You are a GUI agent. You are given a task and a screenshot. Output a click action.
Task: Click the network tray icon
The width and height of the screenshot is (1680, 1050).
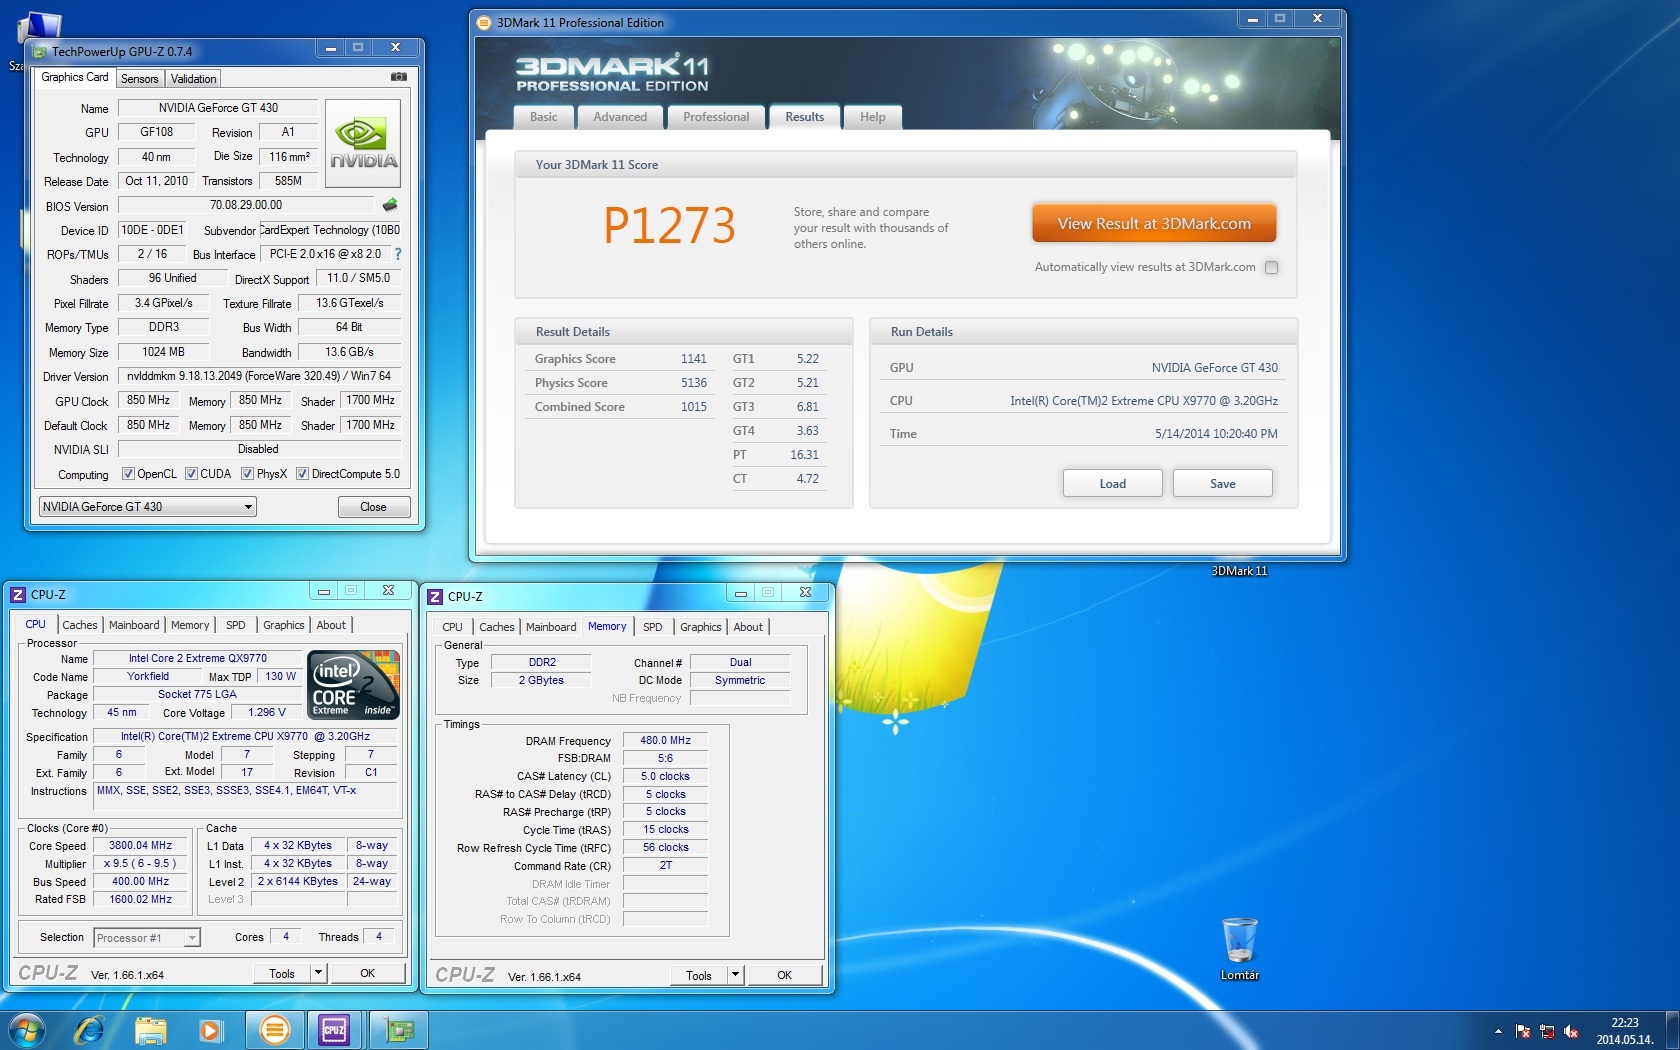coord(1547,1031)
